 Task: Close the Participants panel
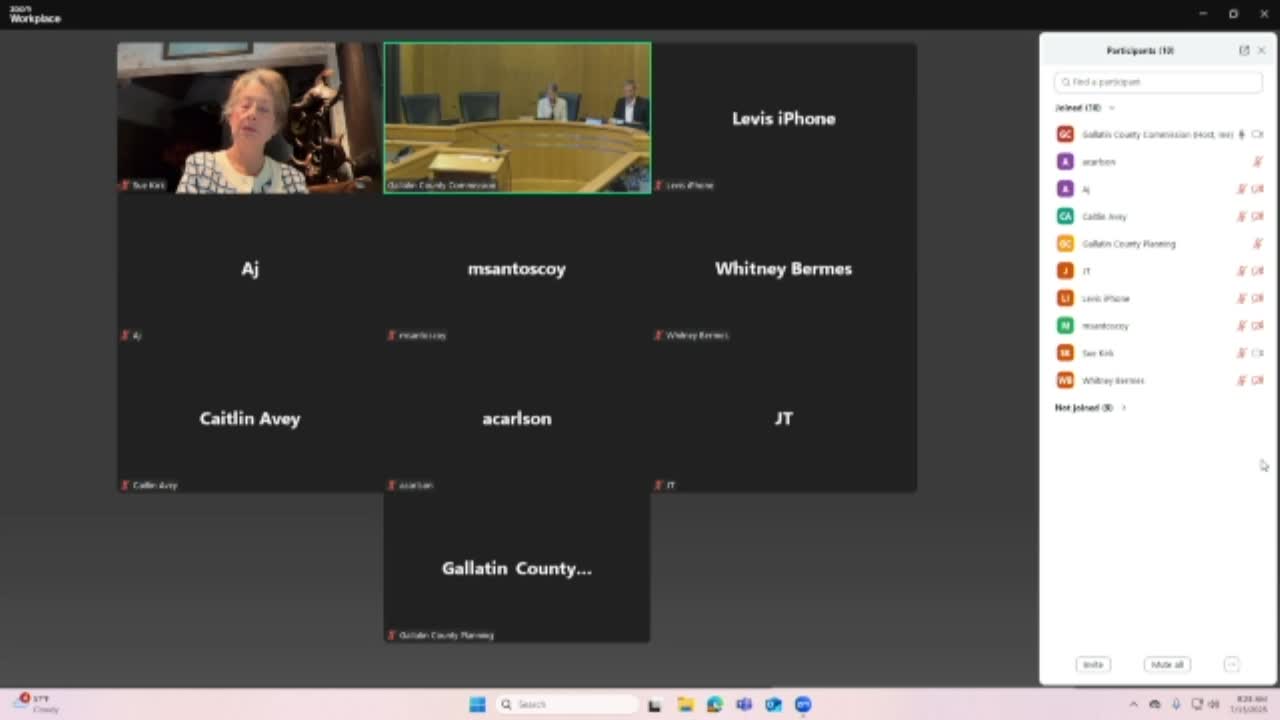click(1262, 50)
